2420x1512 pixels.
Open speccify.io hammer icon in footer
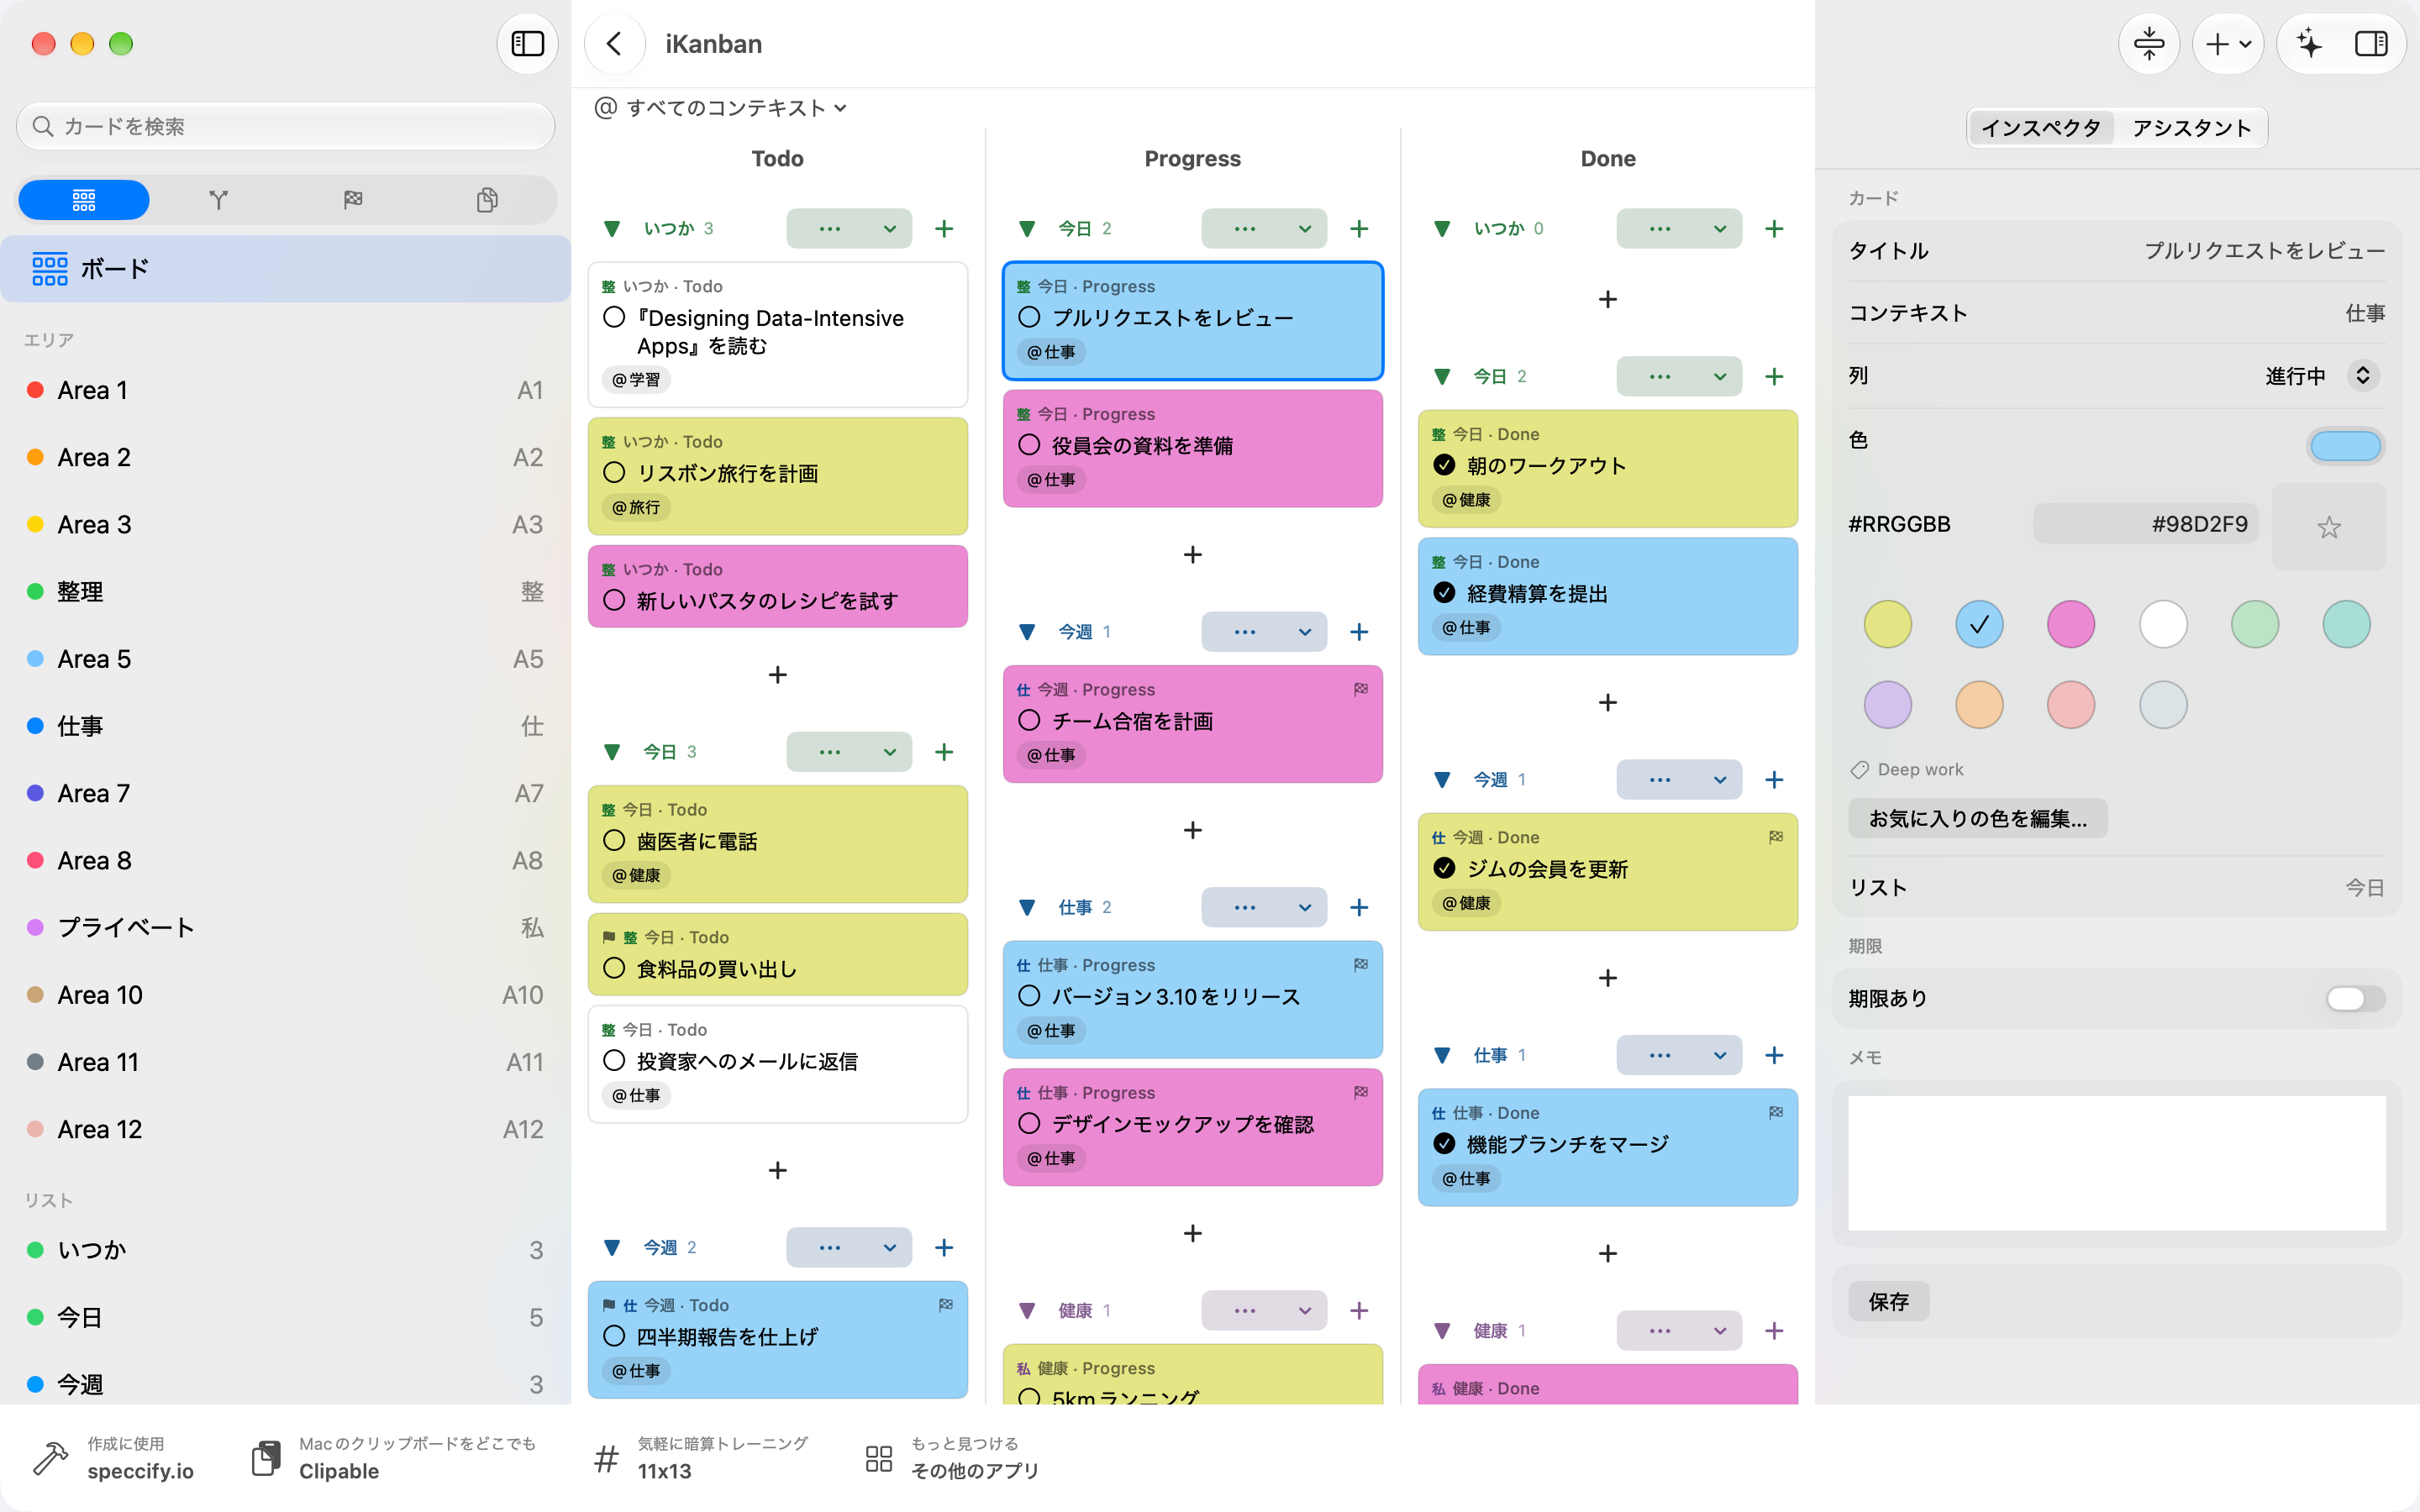pos(50,1458)
